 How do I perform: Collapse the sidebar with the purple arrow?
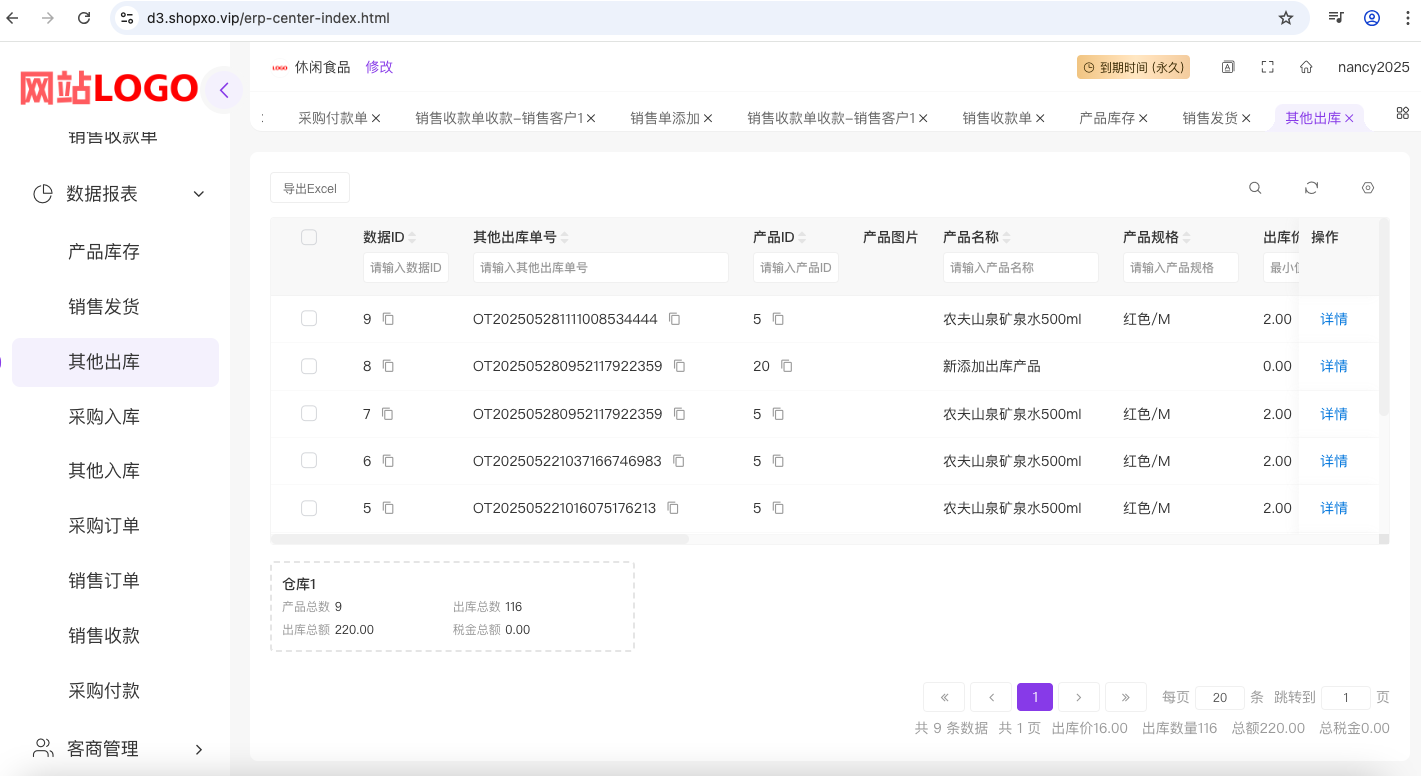[224, 90]
